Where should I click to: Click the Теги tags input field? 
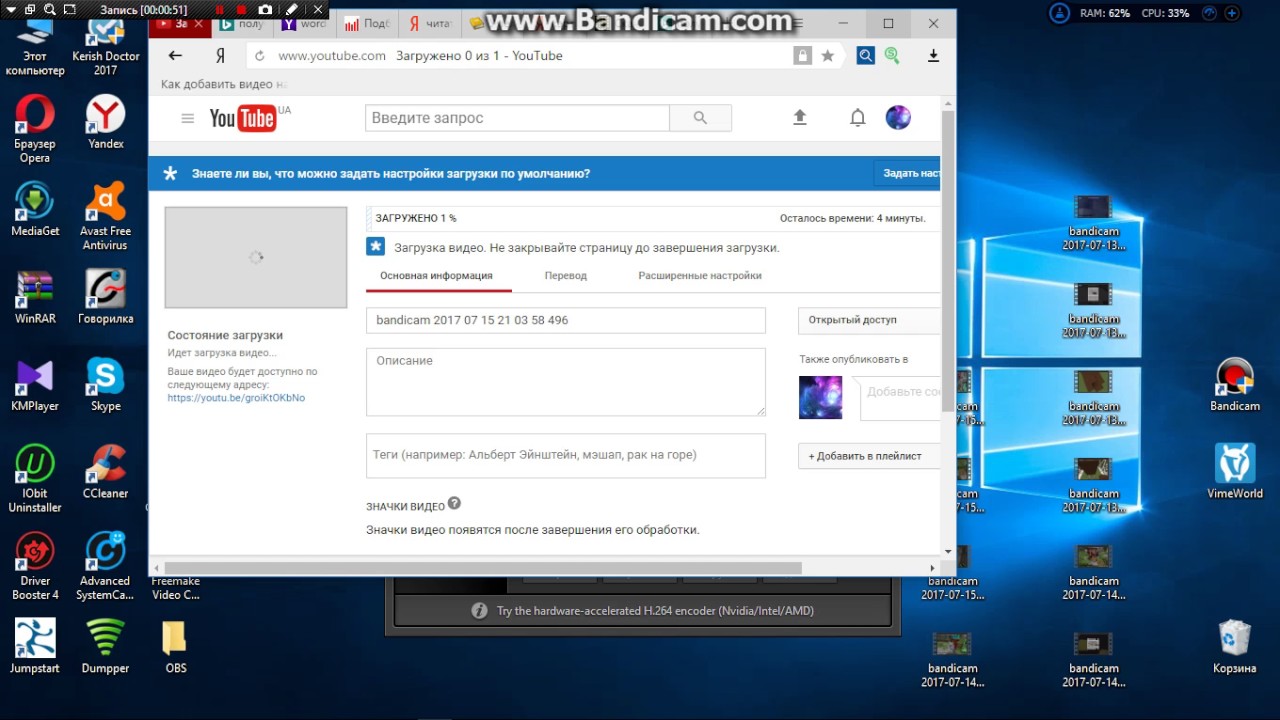tap(566, 455)
